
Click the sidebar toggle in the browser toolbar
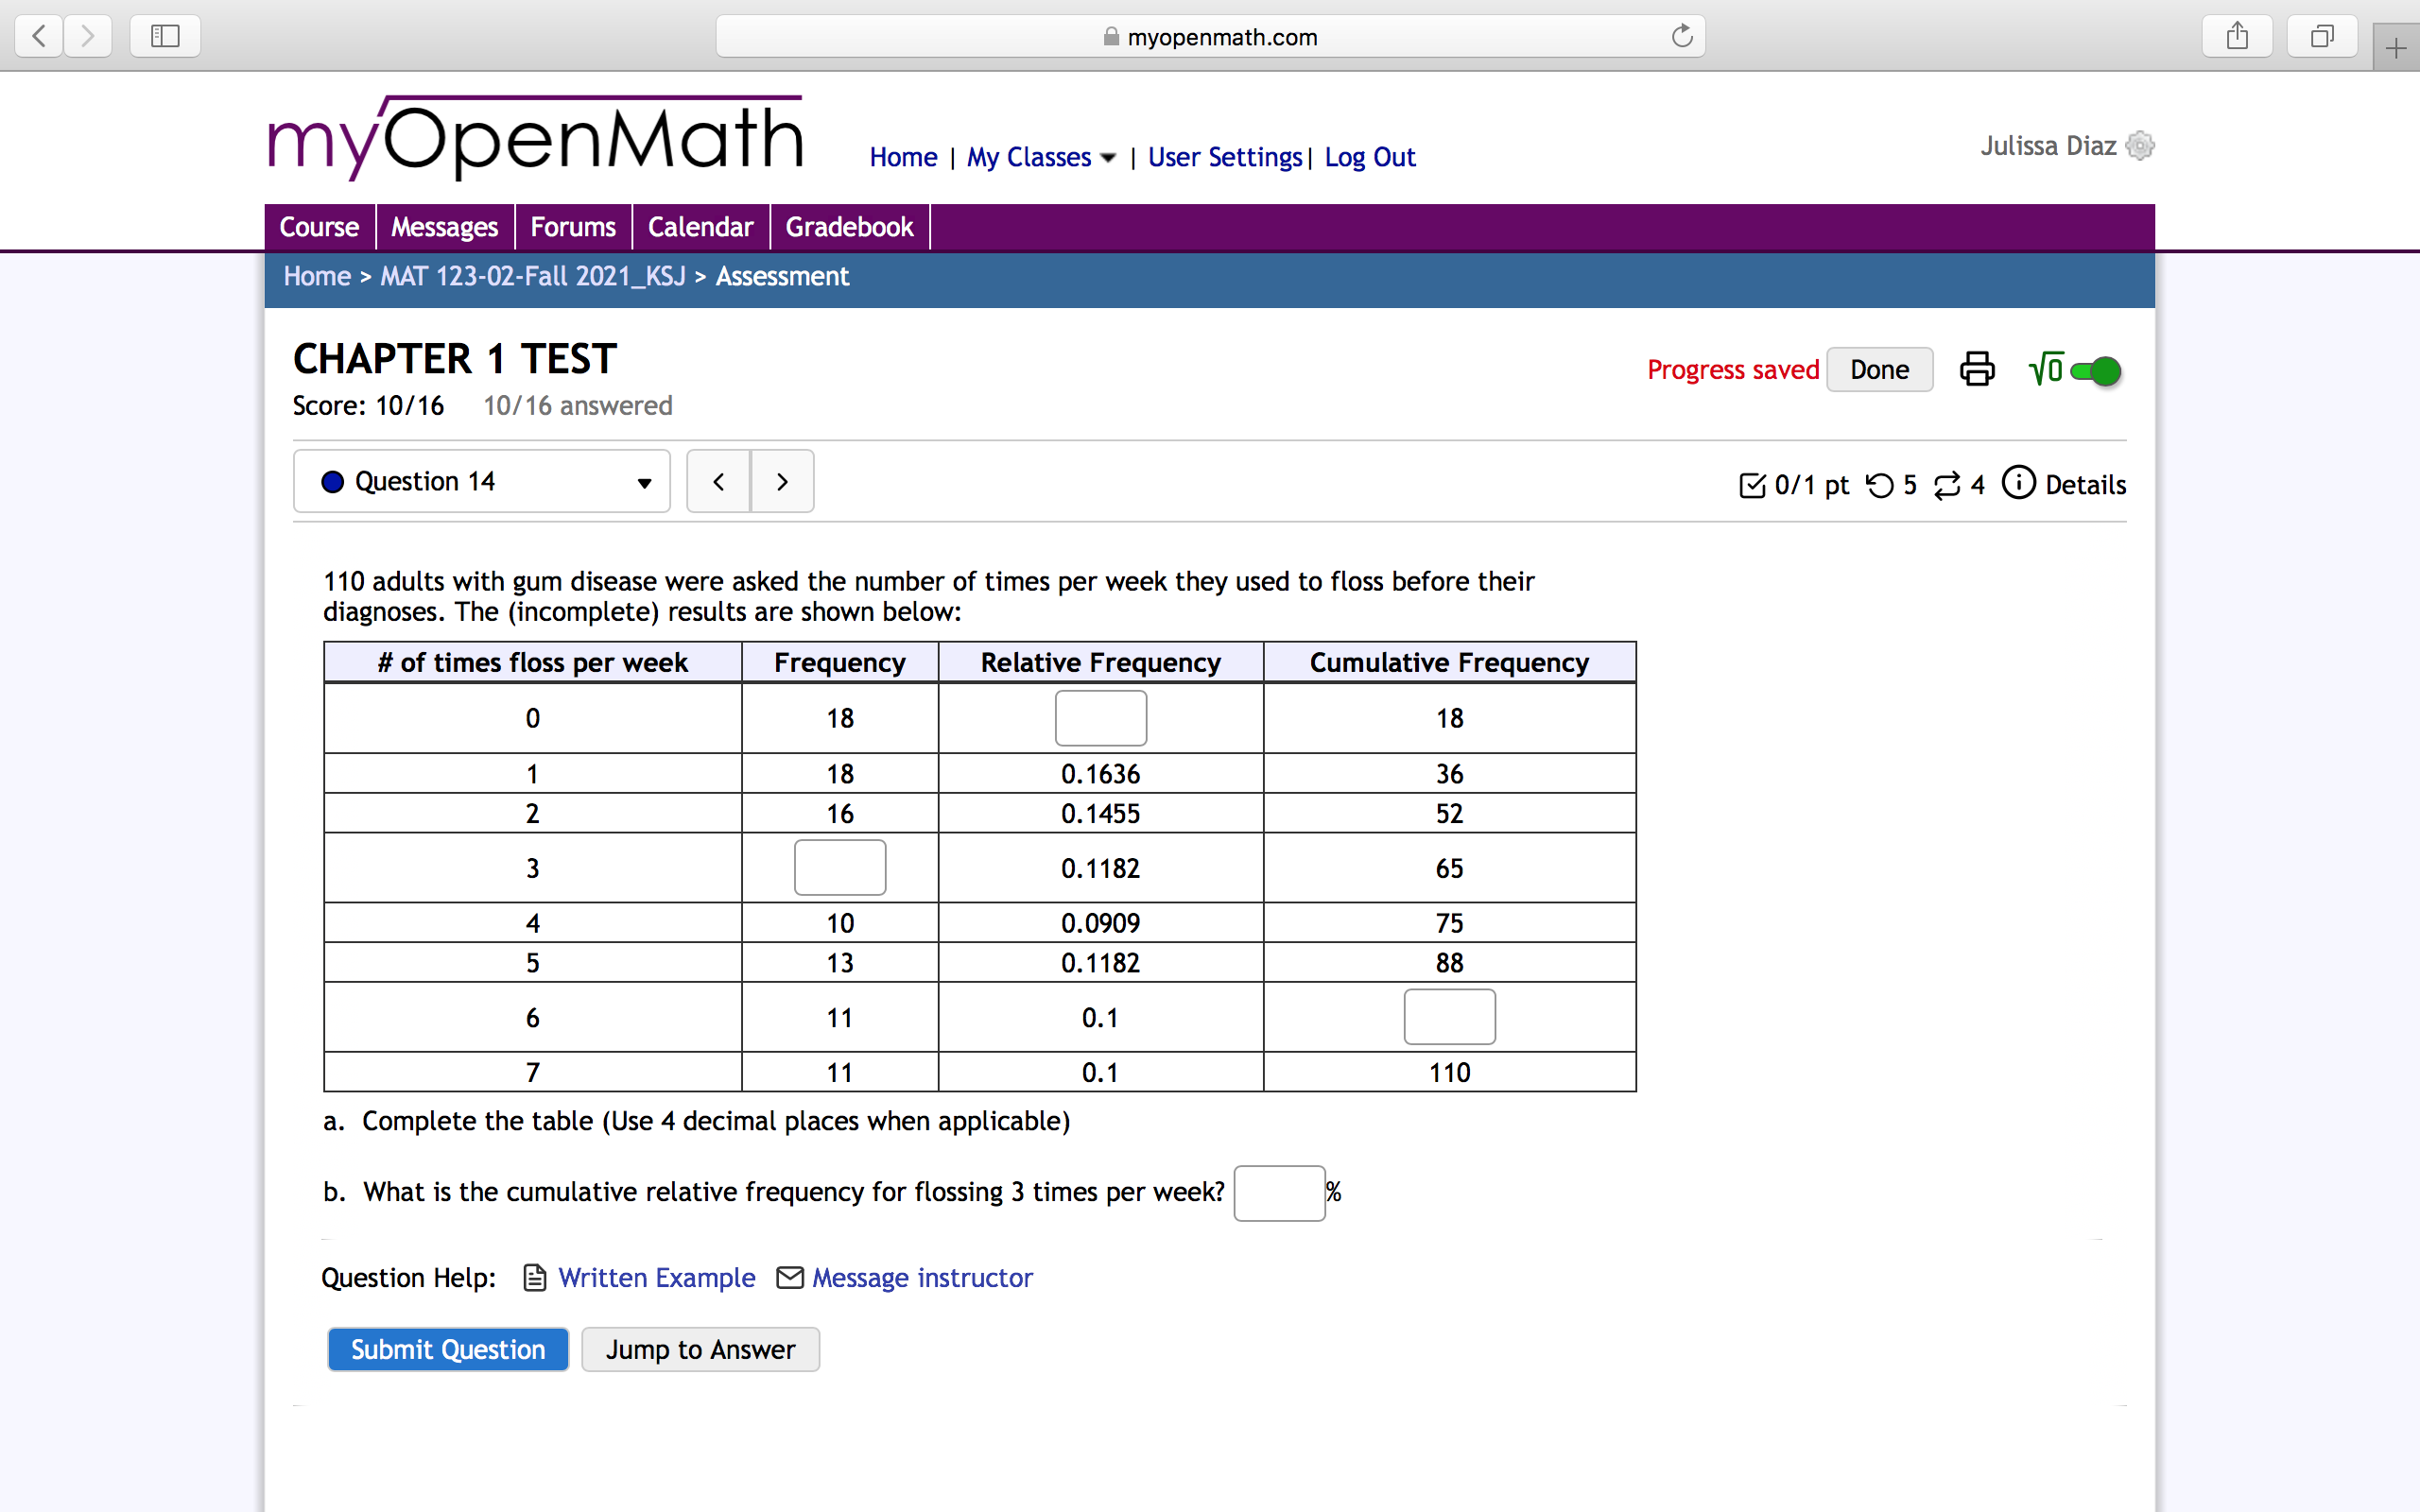[x=164, y=36]
